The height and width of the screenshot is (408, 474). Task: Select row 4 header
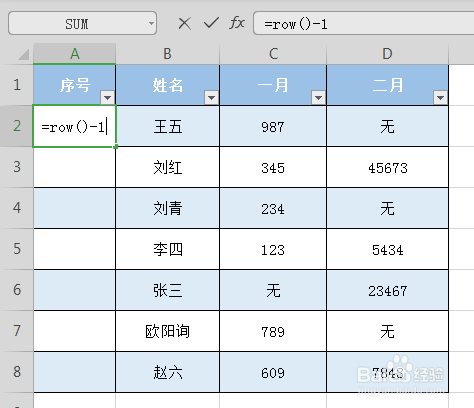click(17, 208)
